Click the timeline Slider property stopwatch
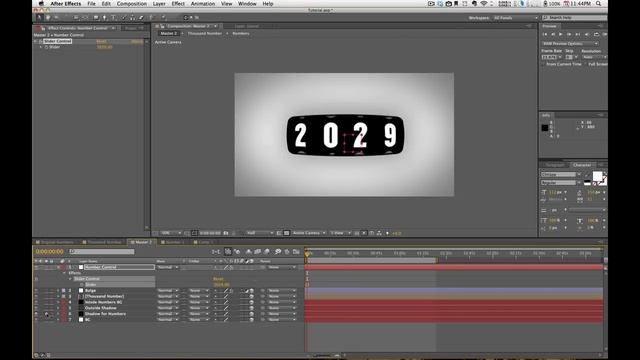 (x=82, y=284)
